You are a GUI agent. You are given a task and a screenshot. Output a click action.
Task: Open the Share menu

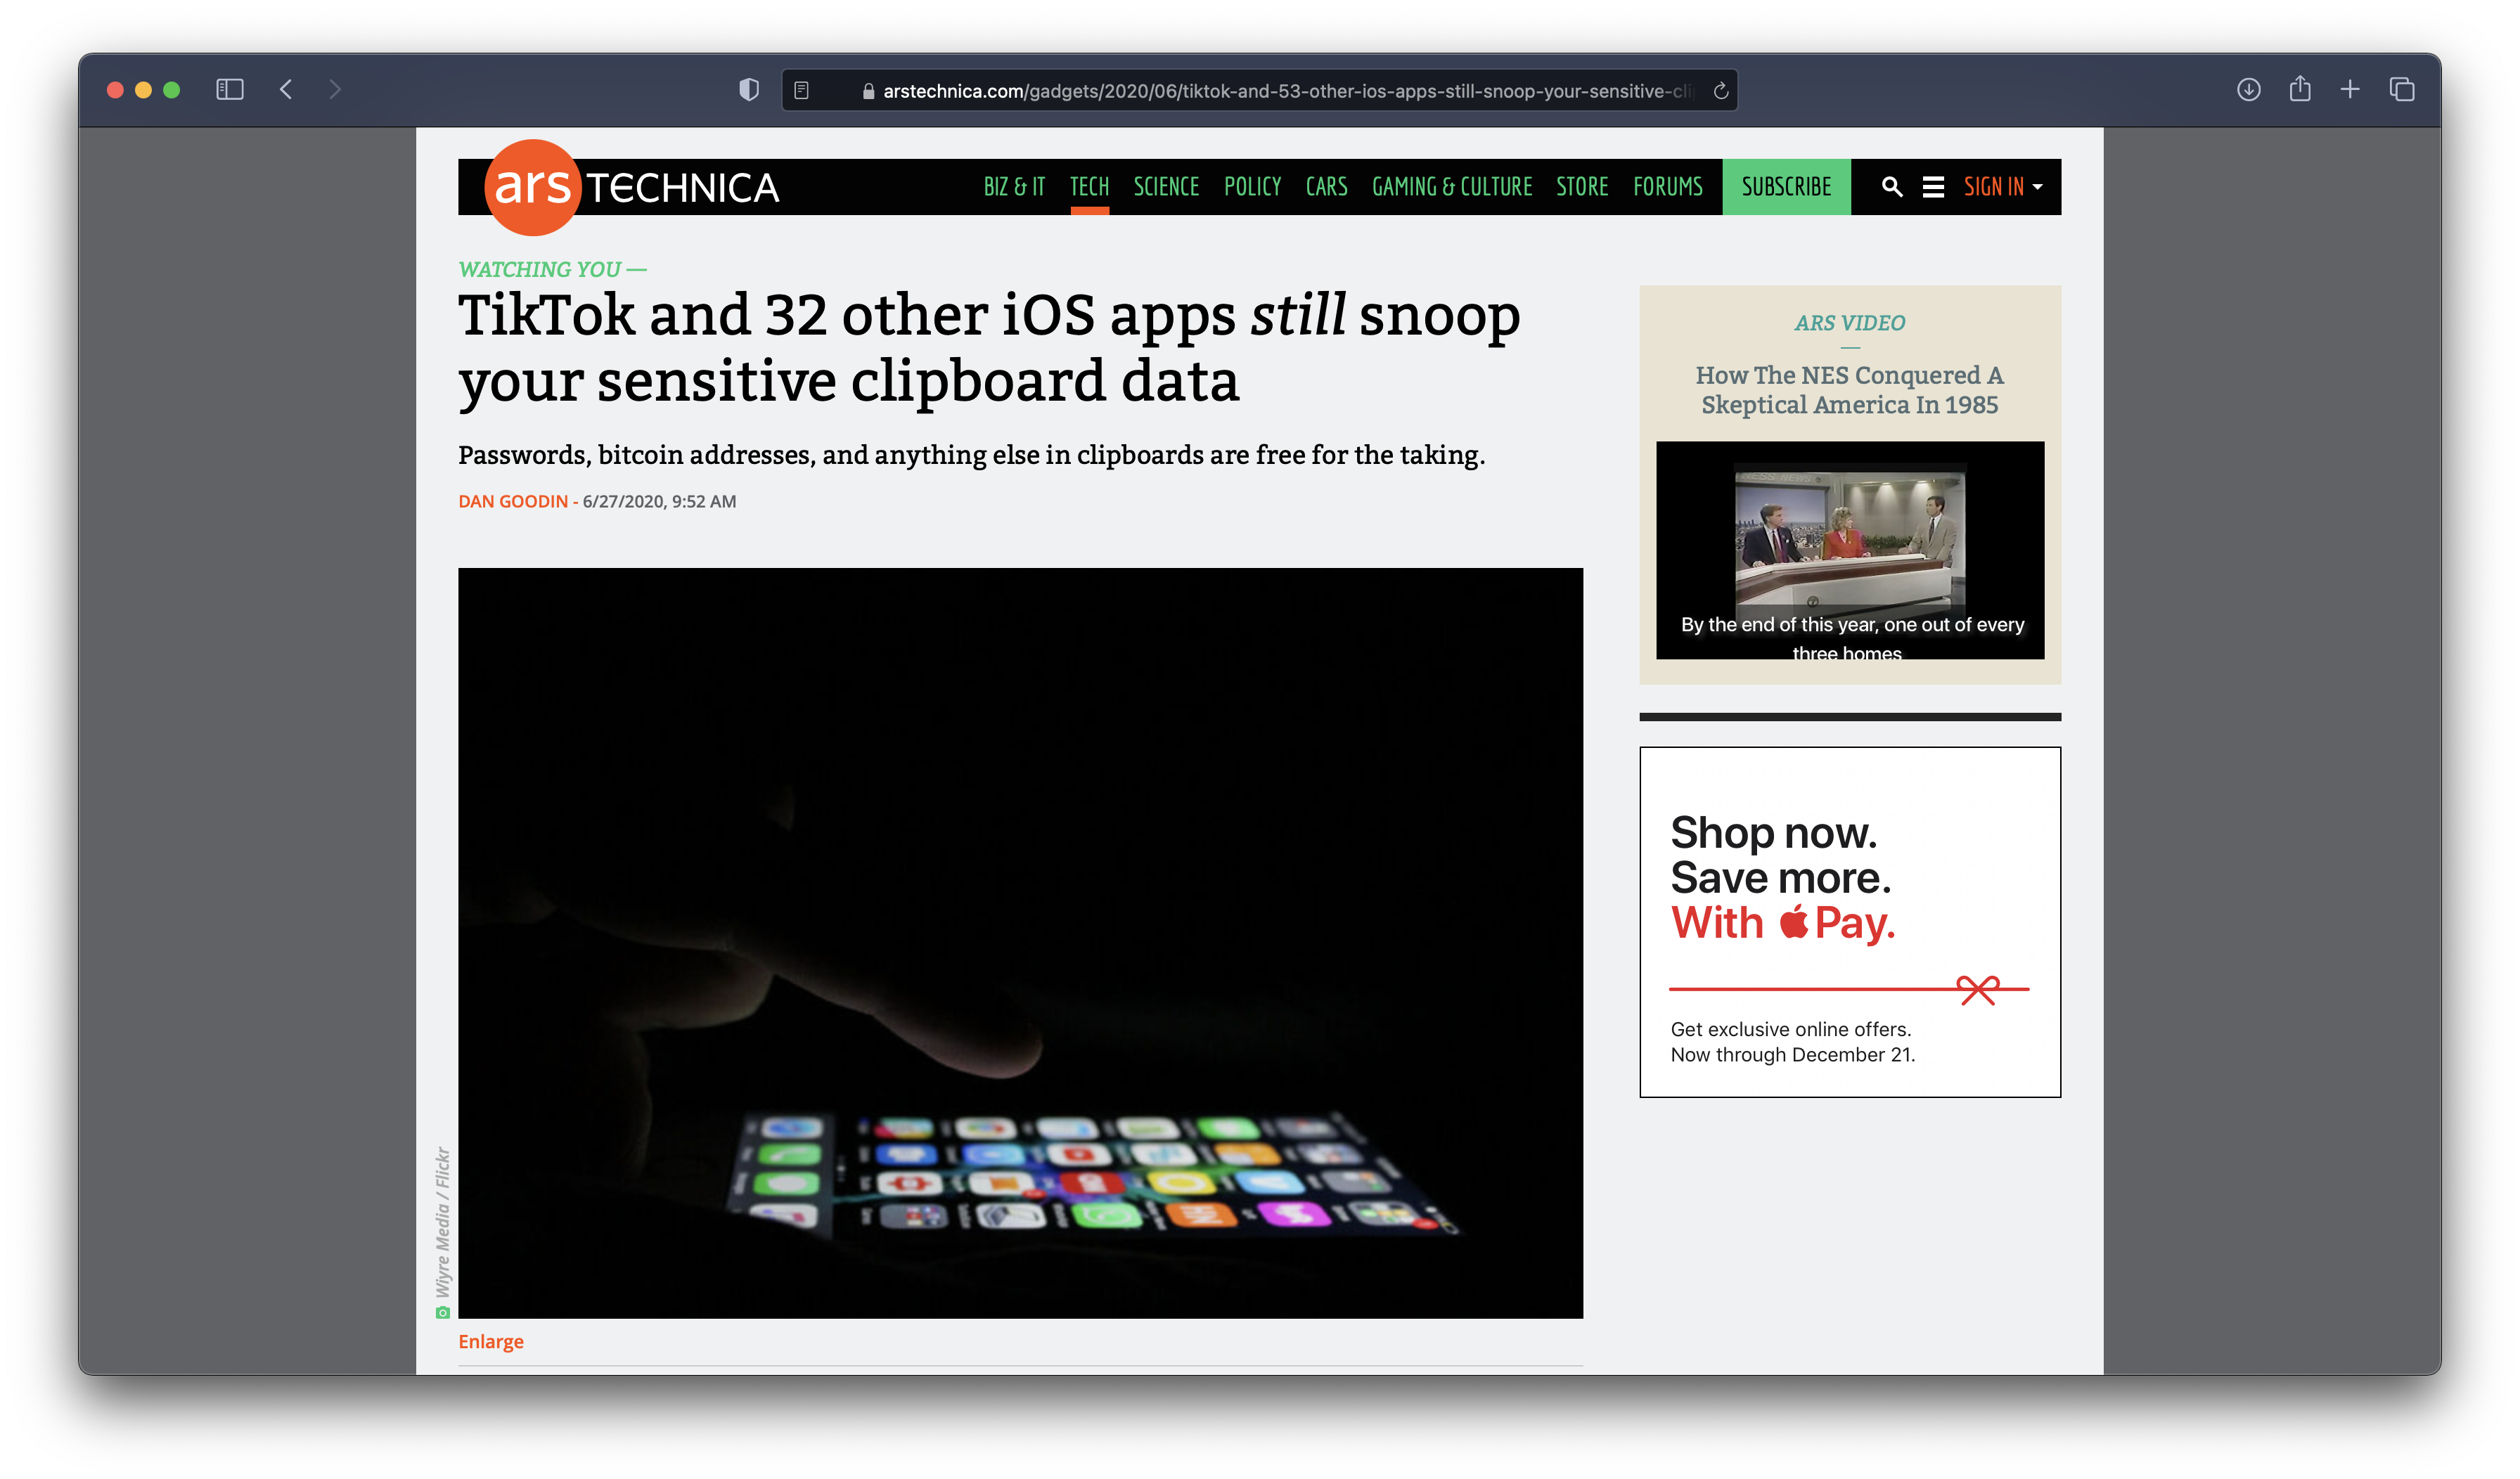[x=2300, y=89]
